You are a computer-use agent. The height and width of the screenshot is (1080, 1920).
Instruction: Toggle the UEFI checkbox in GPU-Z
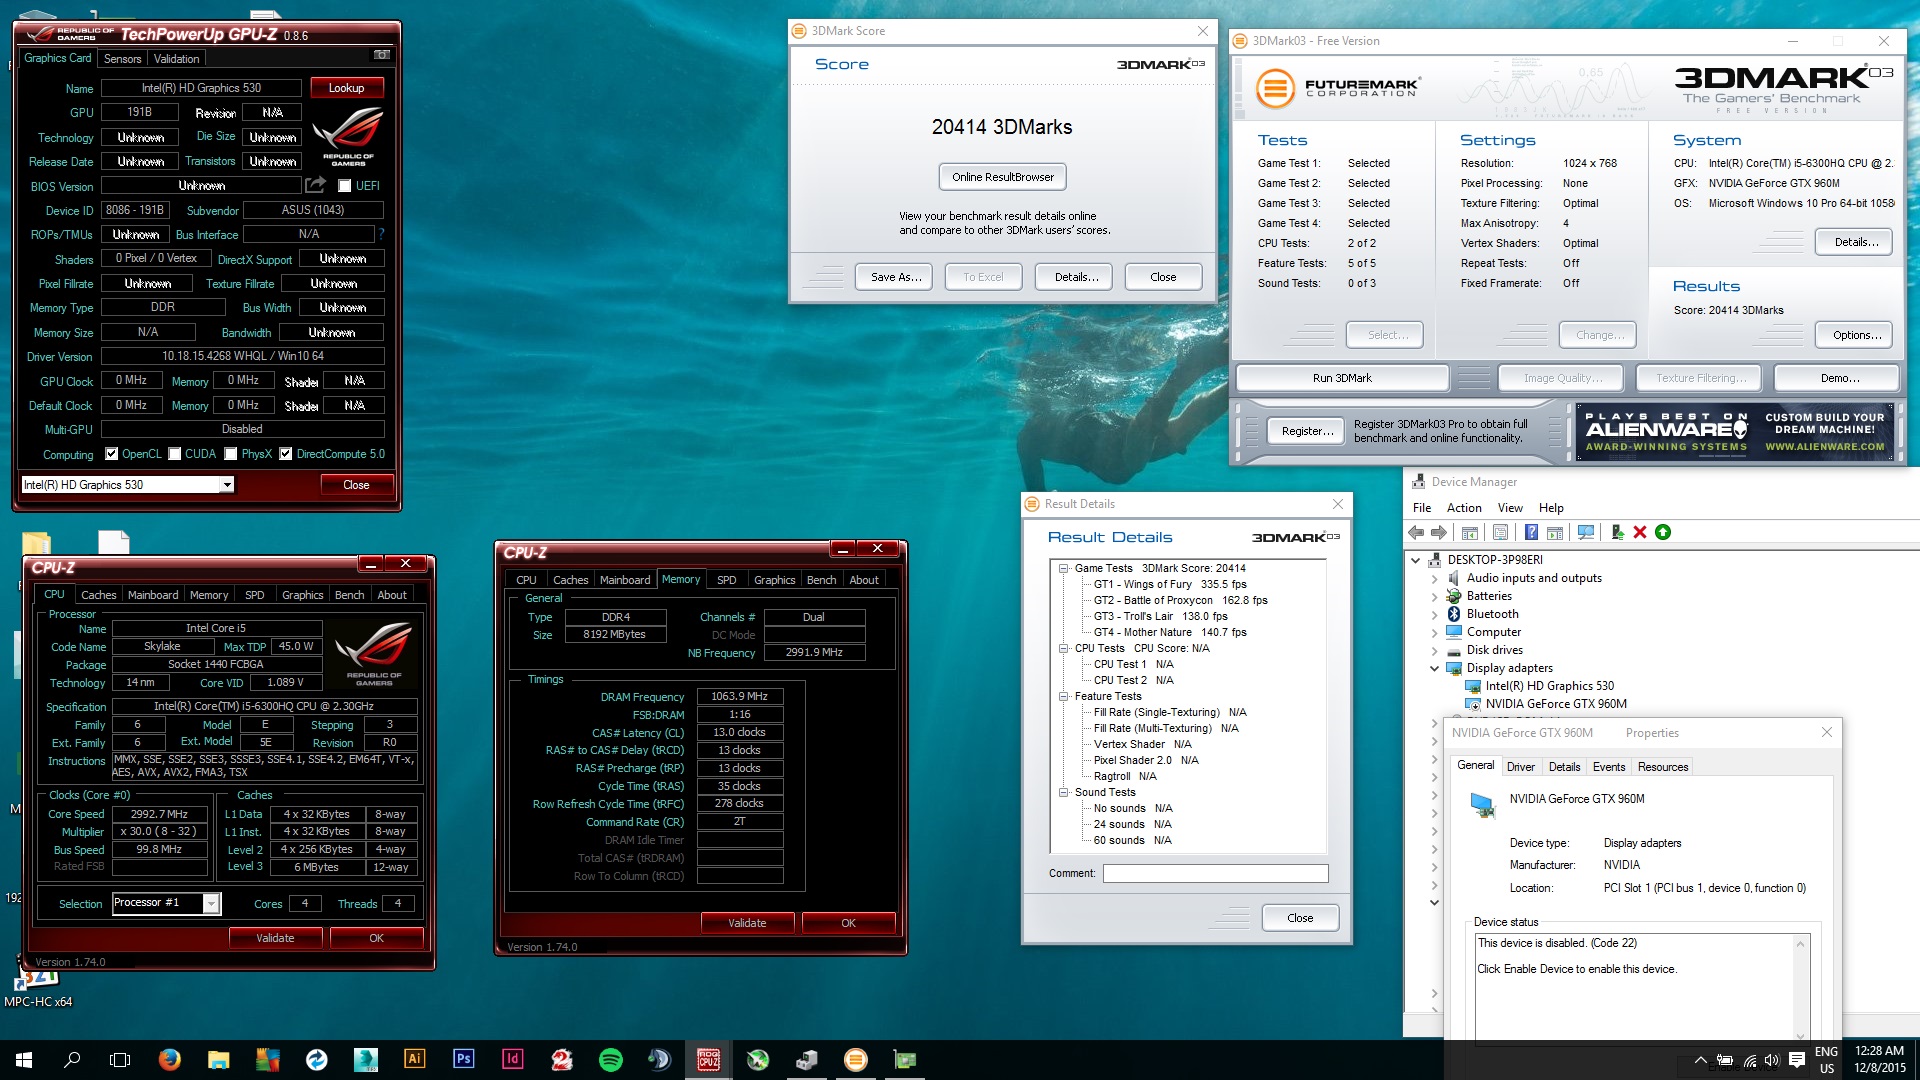(344, 186)
